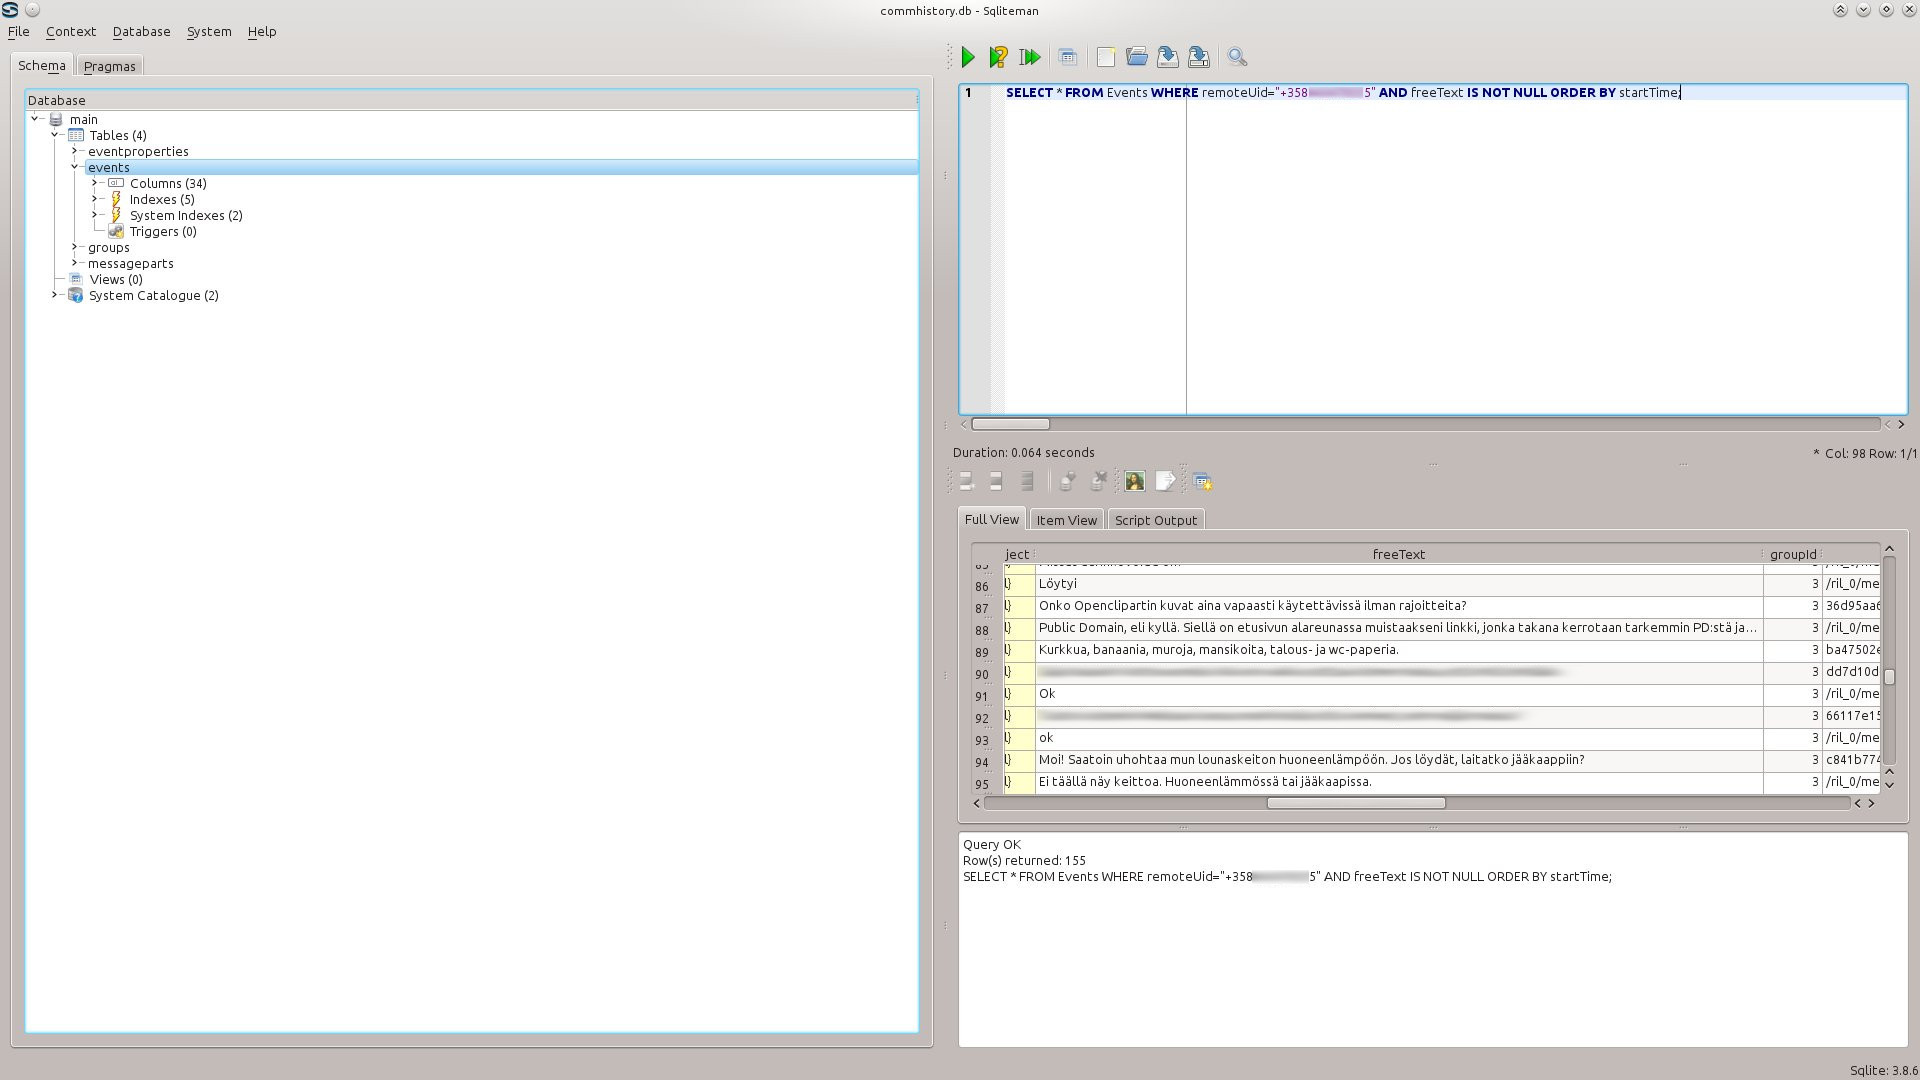
Task: Expand Indexes (5) under events
Action: coord(95,199)
